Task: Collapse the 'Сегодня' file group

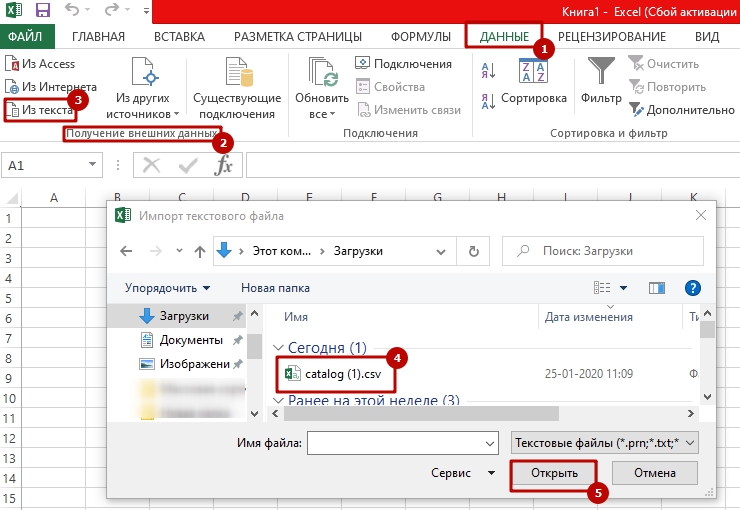Action: (279, 348)
